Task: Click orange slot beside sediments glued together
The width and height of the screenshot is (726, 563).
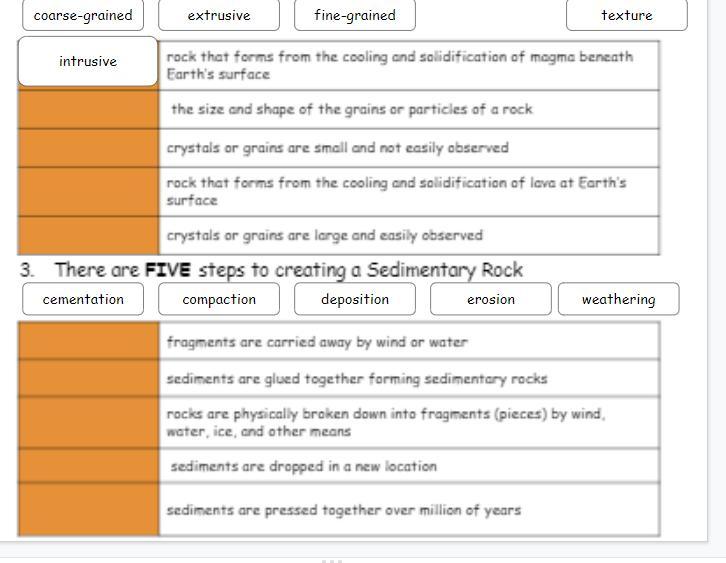Action: point(88,378)
